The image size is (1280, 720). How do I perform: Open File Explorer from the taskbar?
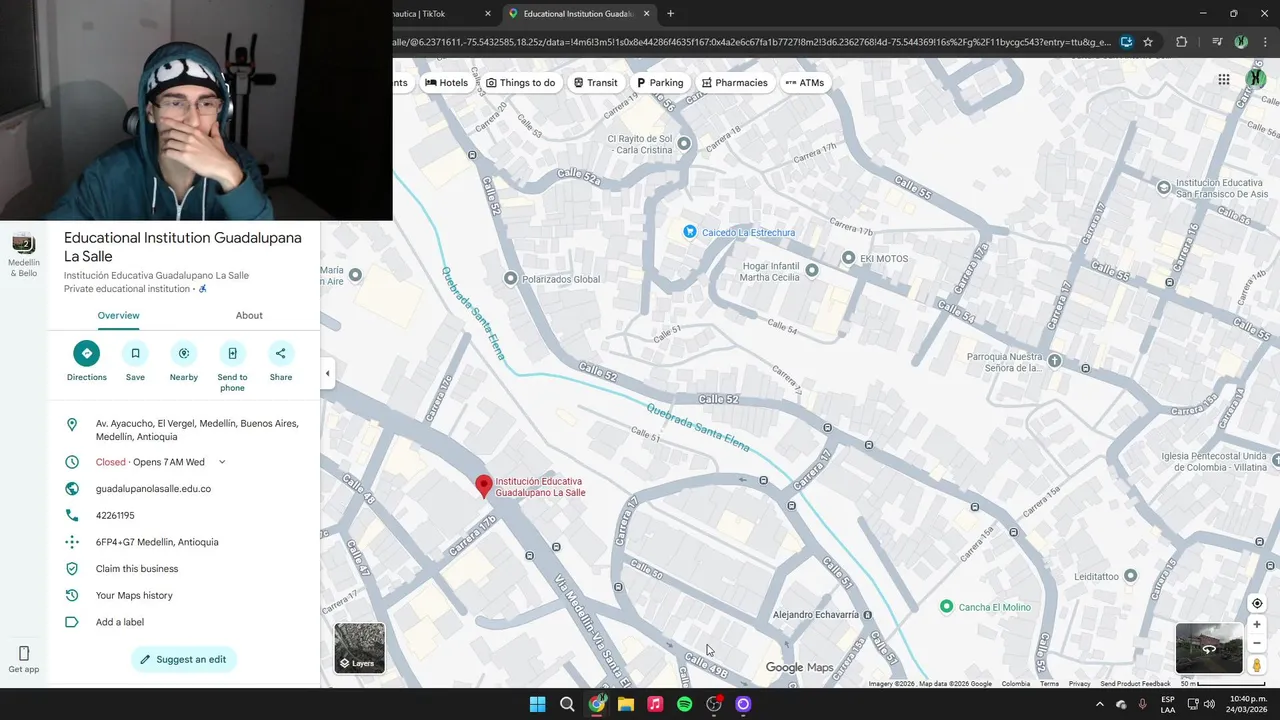coord(626,704)
